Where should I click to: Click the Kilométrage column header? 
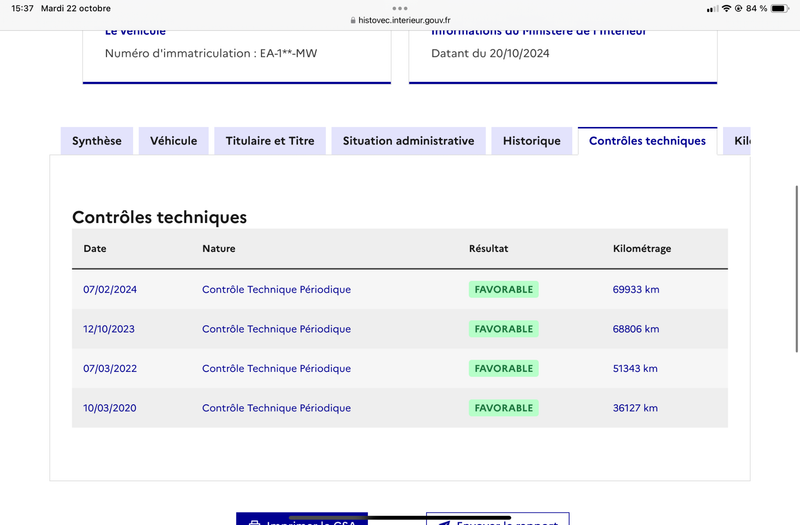point(642,248)
